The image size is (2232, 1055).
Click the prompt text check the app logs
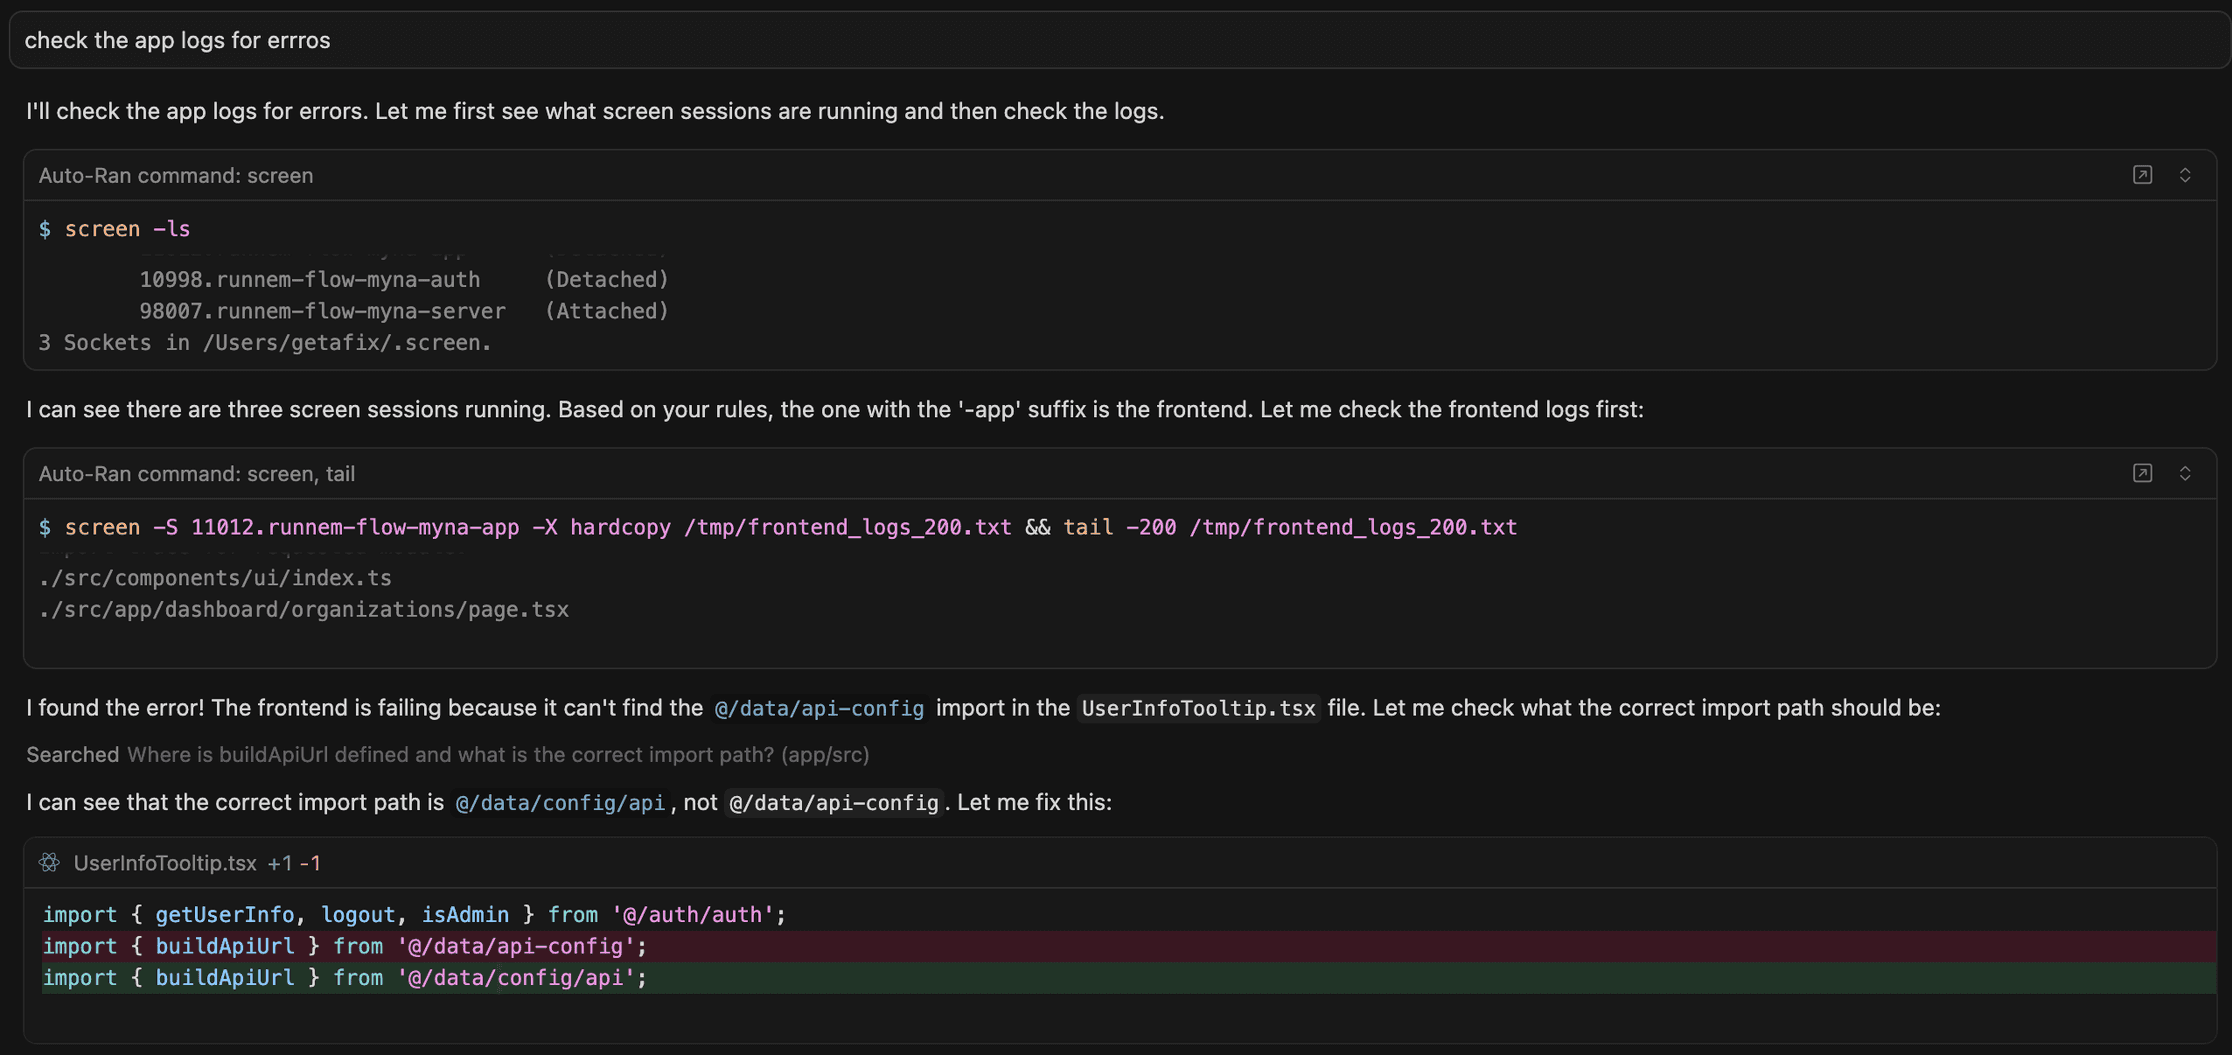(177, 40)
